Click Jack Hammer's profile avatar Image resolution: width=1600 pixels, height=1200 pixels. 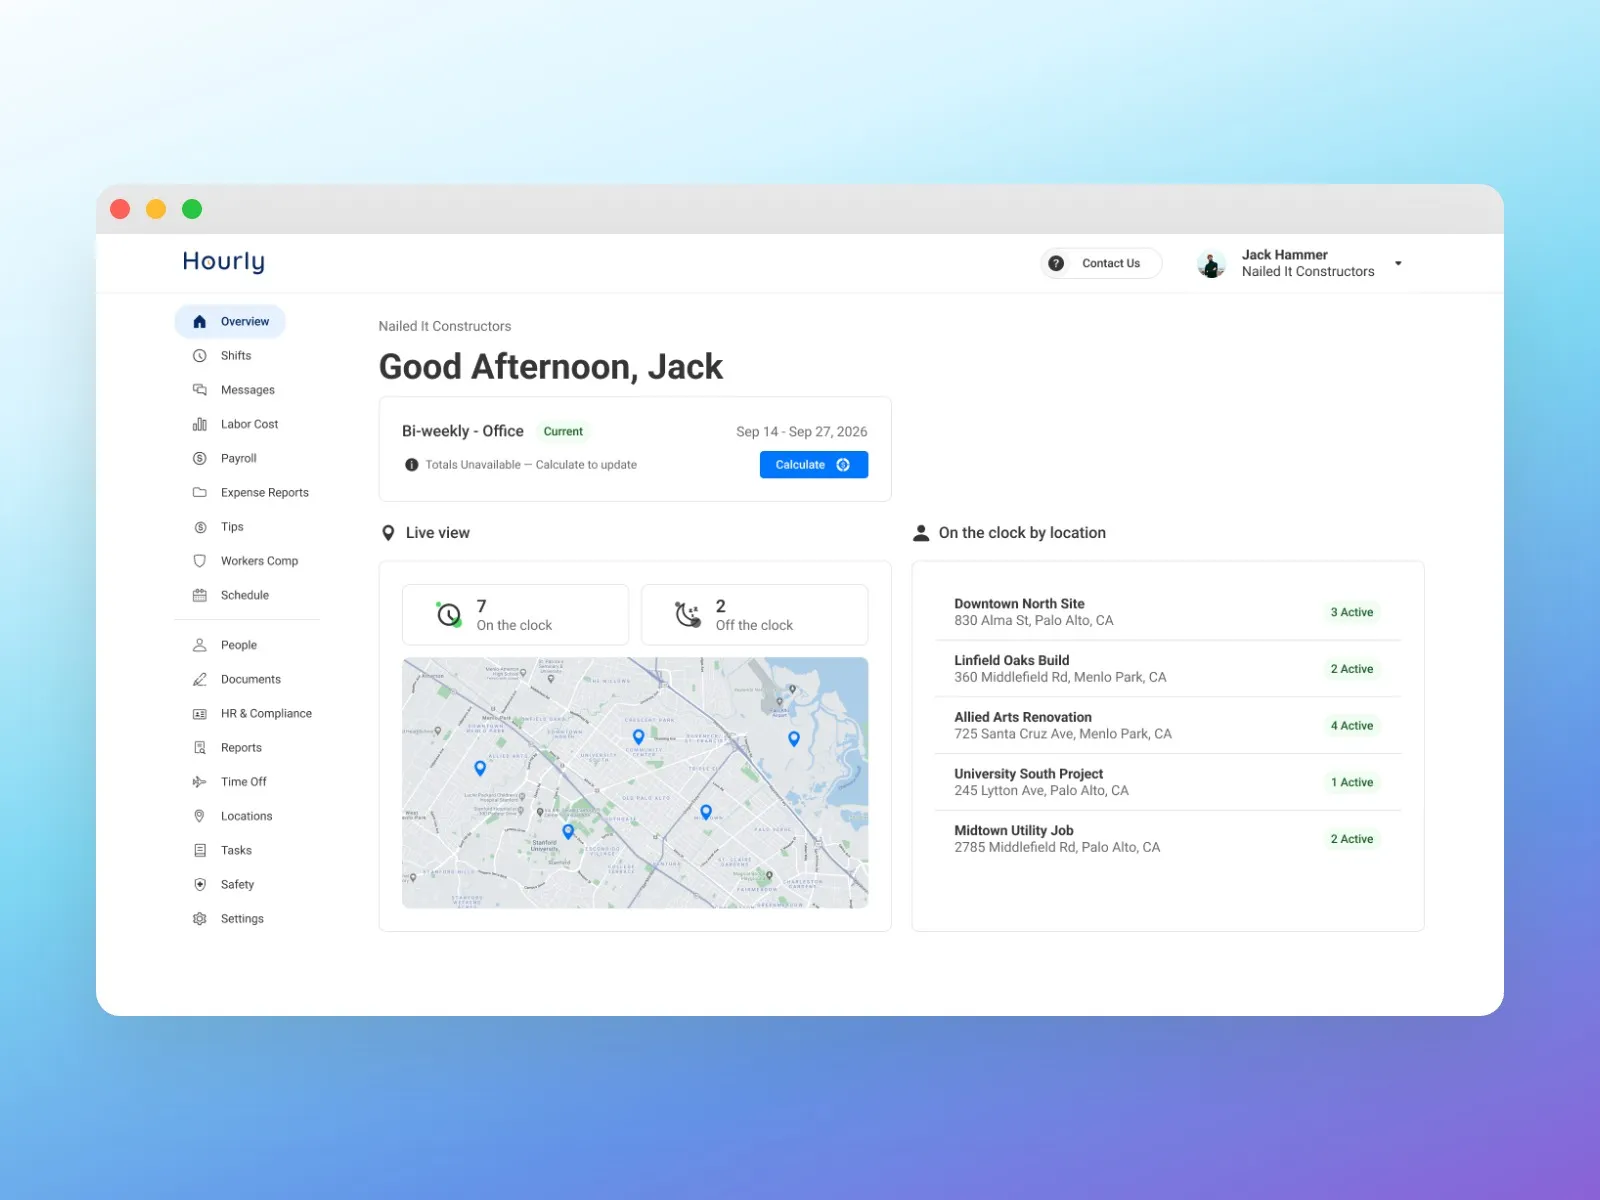(1212, 264)
